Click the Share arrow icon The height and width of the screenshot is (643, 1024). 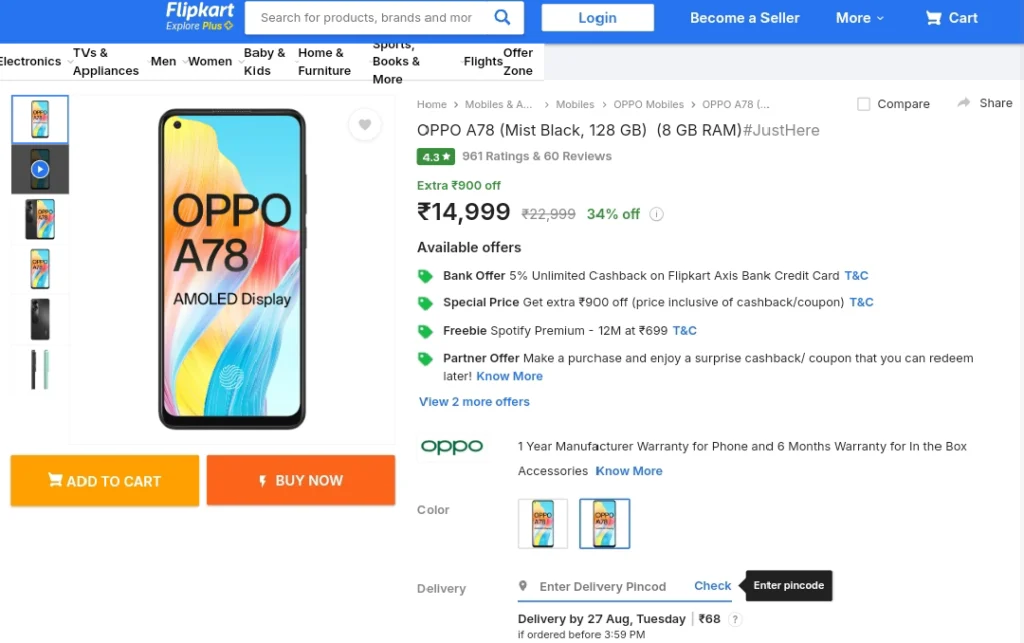click(963, 102)
